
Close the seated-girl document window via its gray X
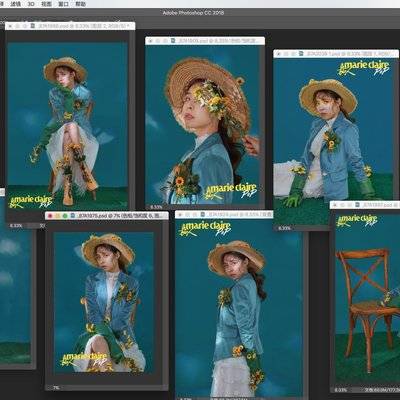coord(10,25)
